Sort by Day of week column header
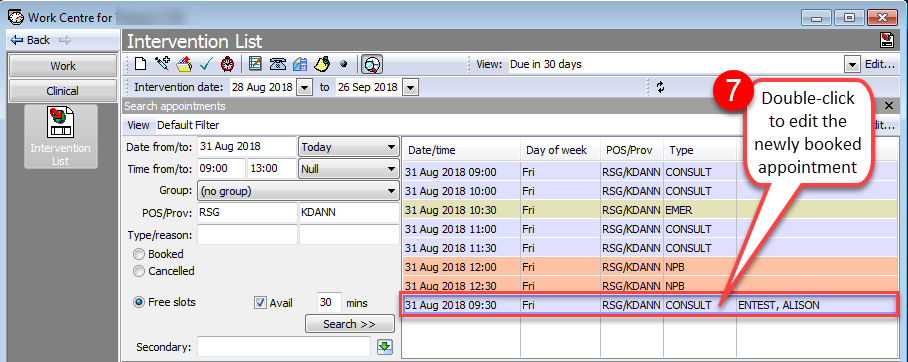 [x=560, y=150]
